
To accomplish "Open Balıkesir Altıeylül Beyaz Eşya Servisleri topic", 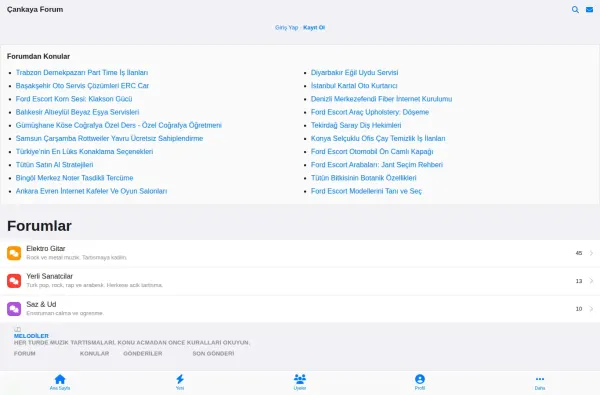I will 77,112.
